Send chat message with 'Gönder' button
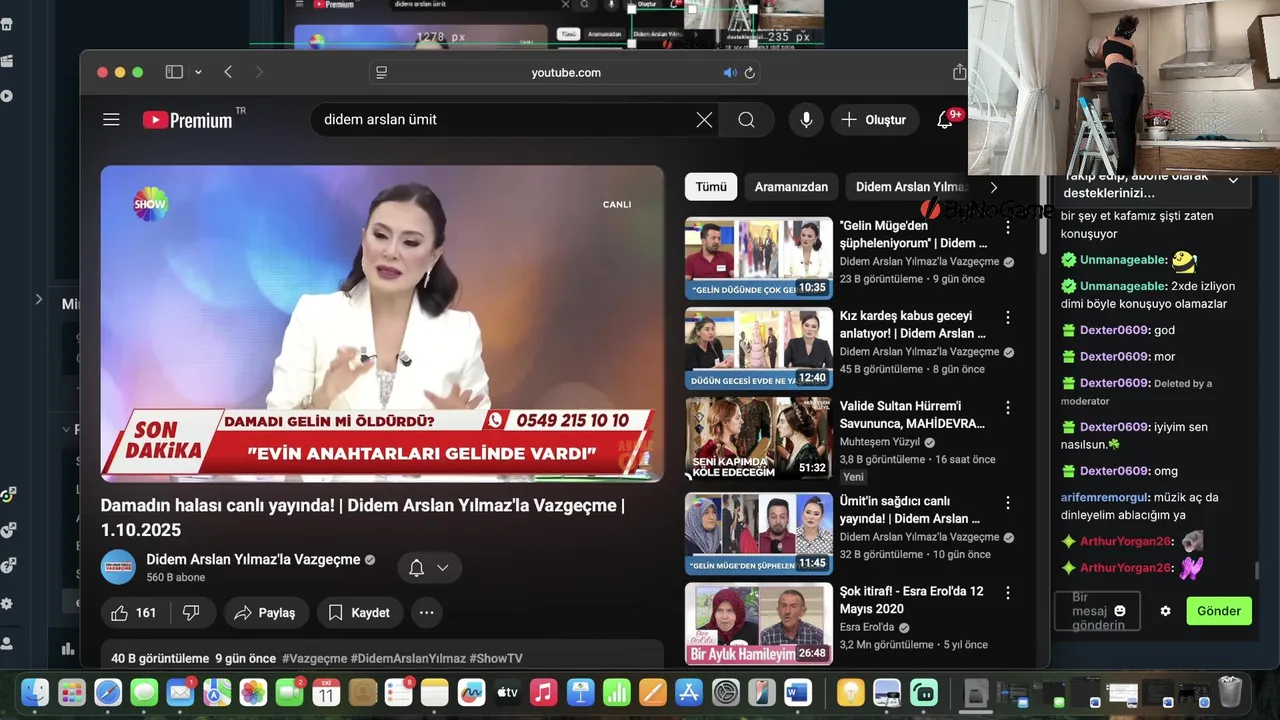 [1219, 611]
